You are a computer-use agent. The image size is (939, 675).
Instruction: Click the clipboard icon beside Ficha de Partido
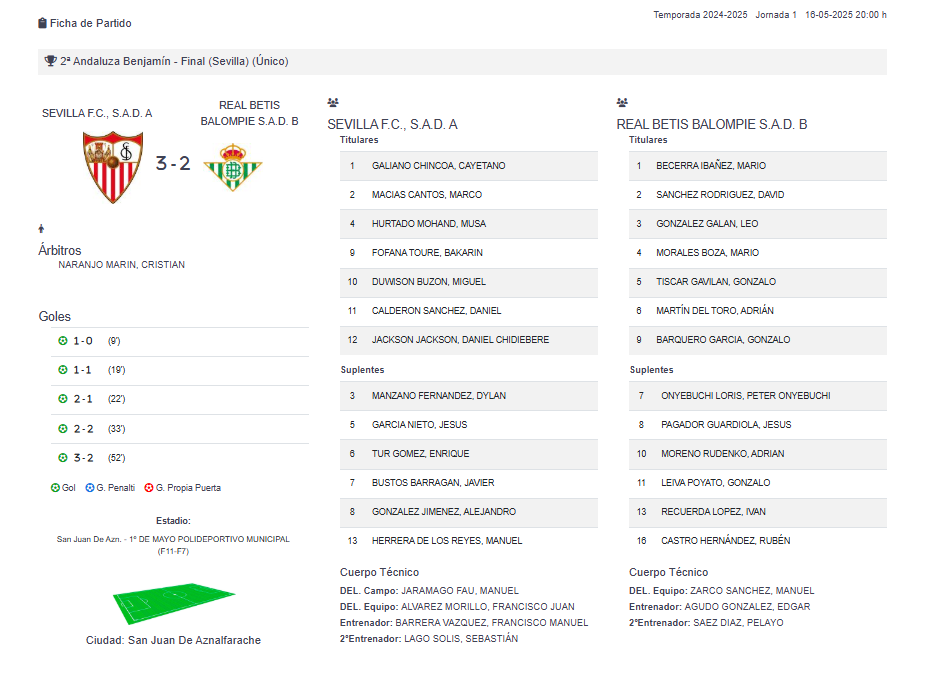pyautogui.click(x=42, y=23)
